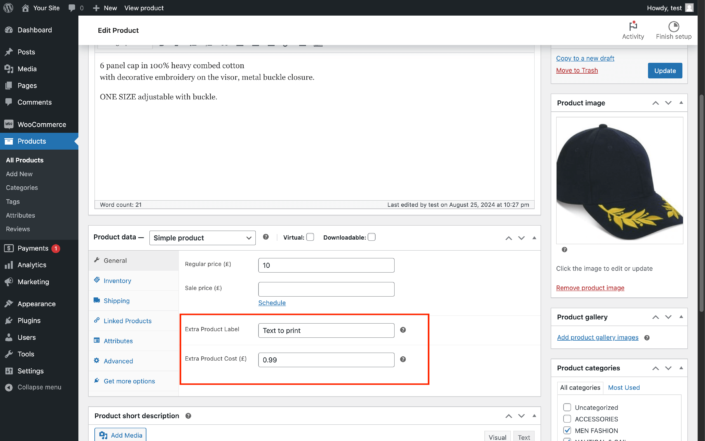Open the Activity panel icon
705x441 pixels.
(632, 27)
